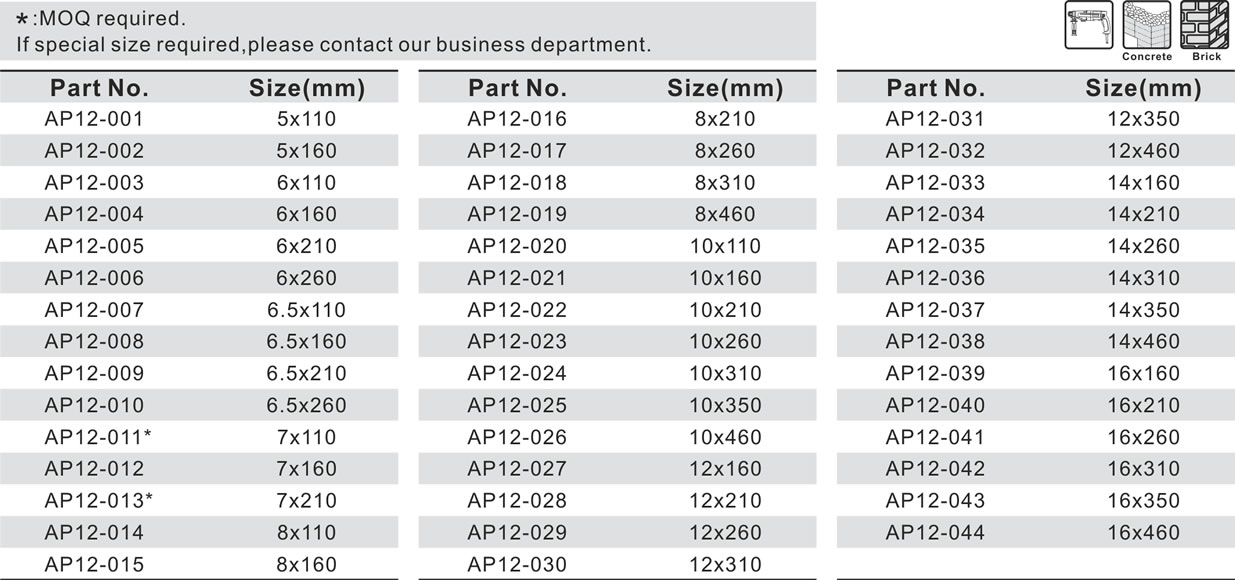Viewport: 1235px width, 580px height.
Task: Click the 16x460 size value
Action: (x=1143, y=532)
